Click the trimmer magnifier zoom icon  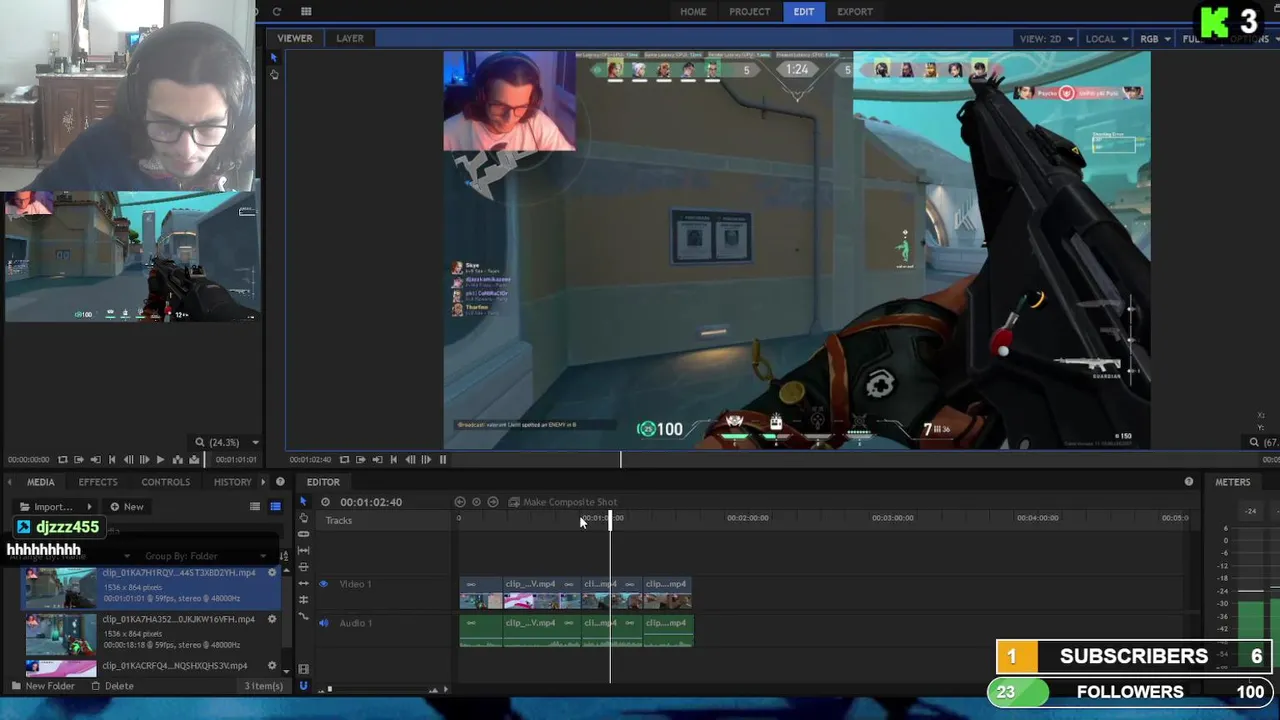click(x=200, y=442)
